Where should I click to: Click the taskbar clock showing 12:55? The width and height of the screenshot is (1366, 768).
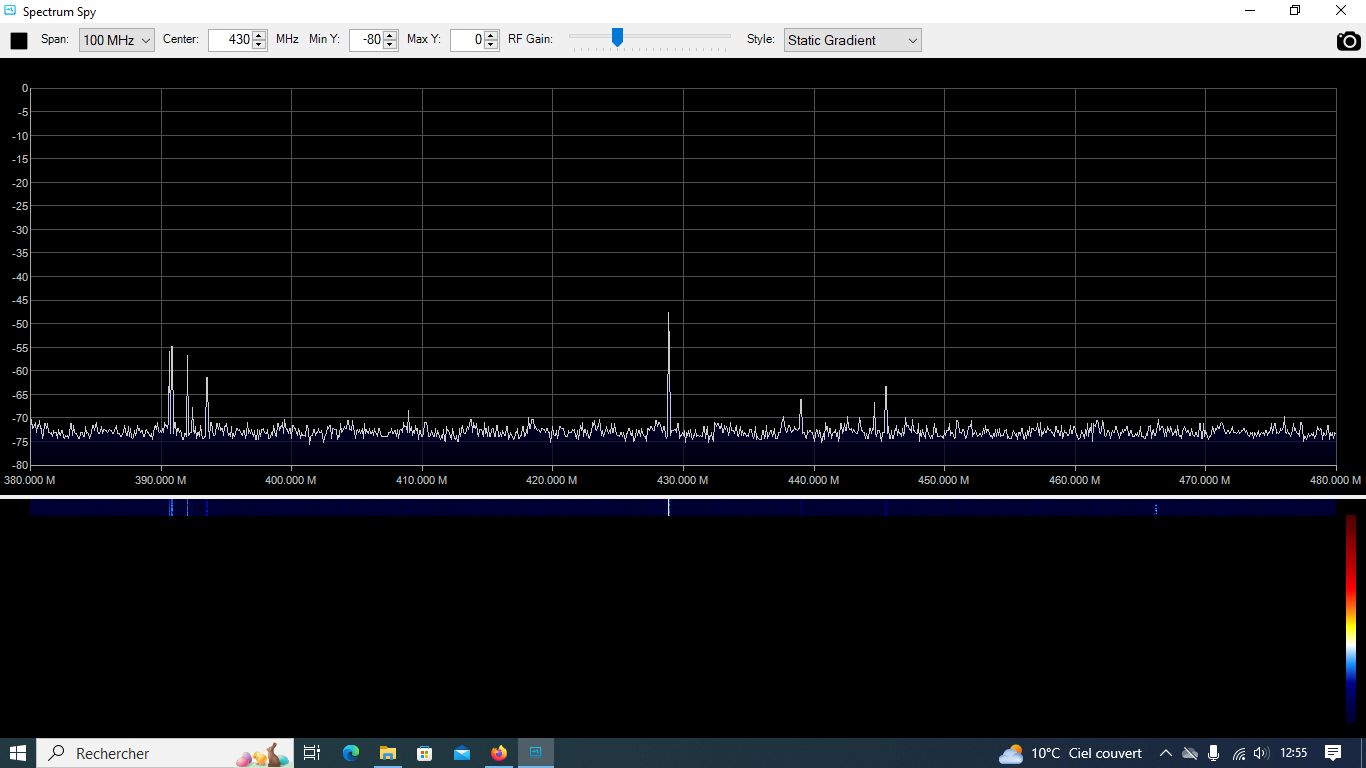[1293, 753]
